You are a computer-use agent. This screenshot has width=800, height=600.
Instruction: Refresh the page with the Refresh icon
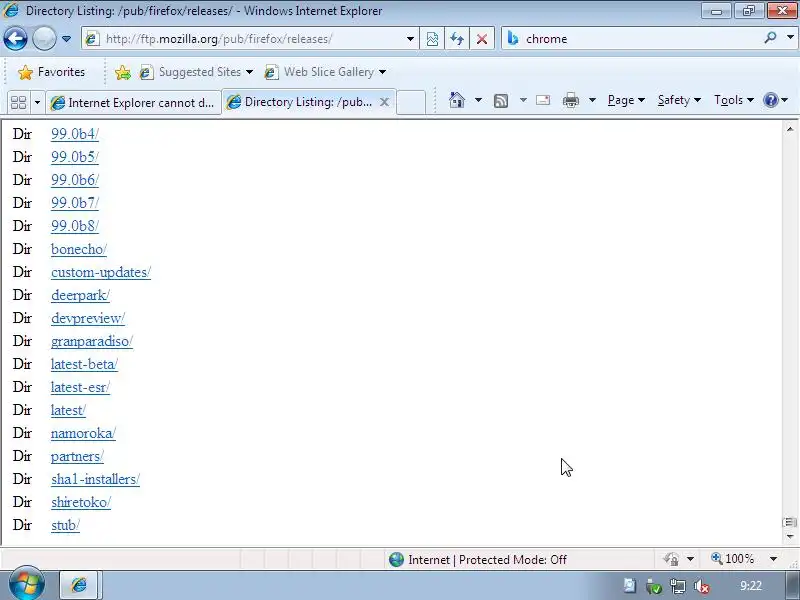(457, 39)
